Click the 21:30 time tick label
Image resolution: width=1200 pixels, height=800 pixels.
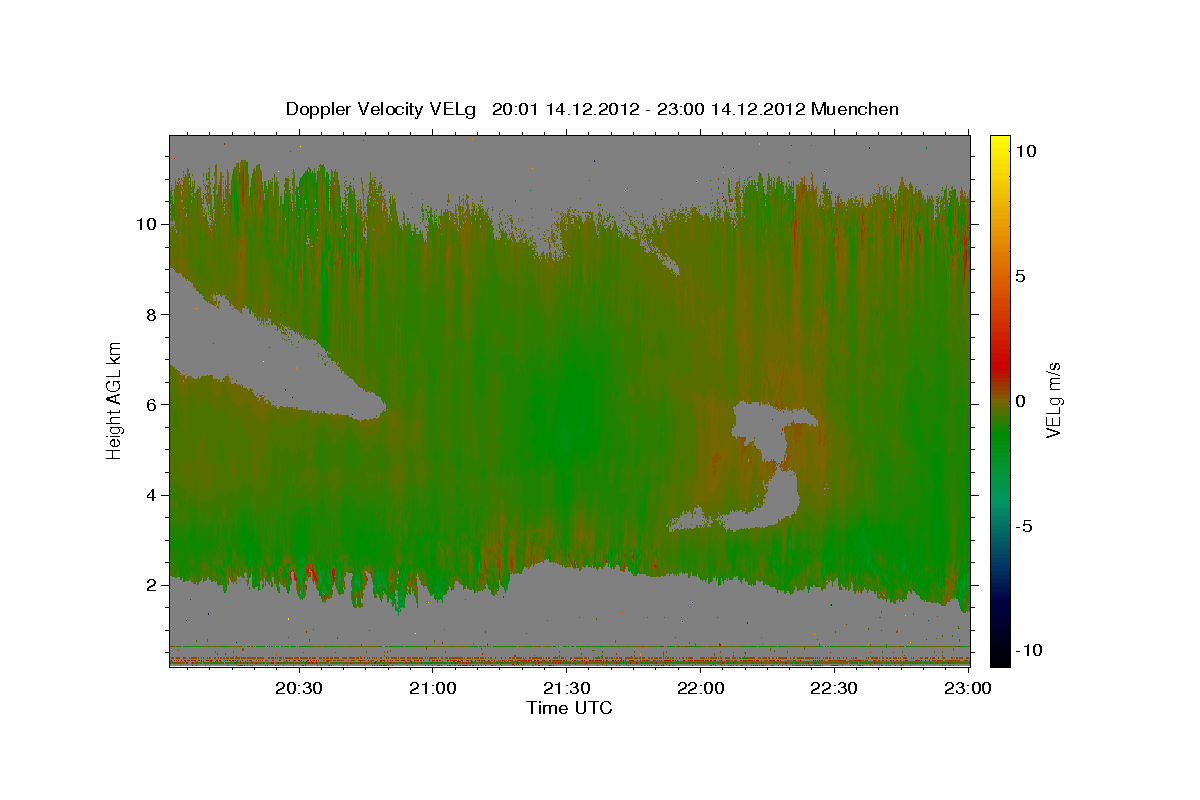[567, 688]
